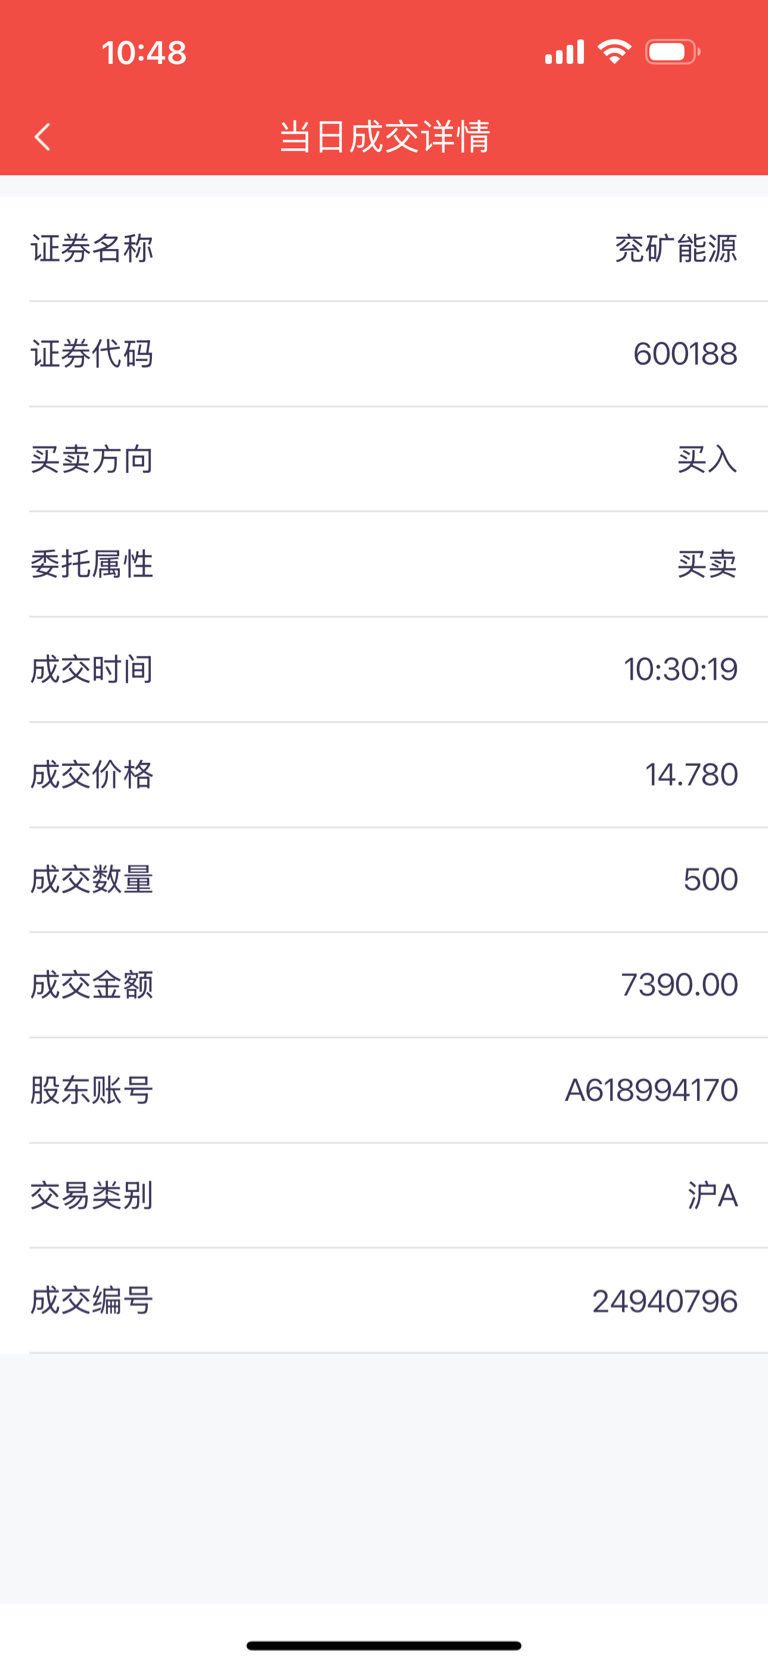Tap the transaction time 10:30:19
This screenshot has height=1665, width=768.
(x=681, y=669)
